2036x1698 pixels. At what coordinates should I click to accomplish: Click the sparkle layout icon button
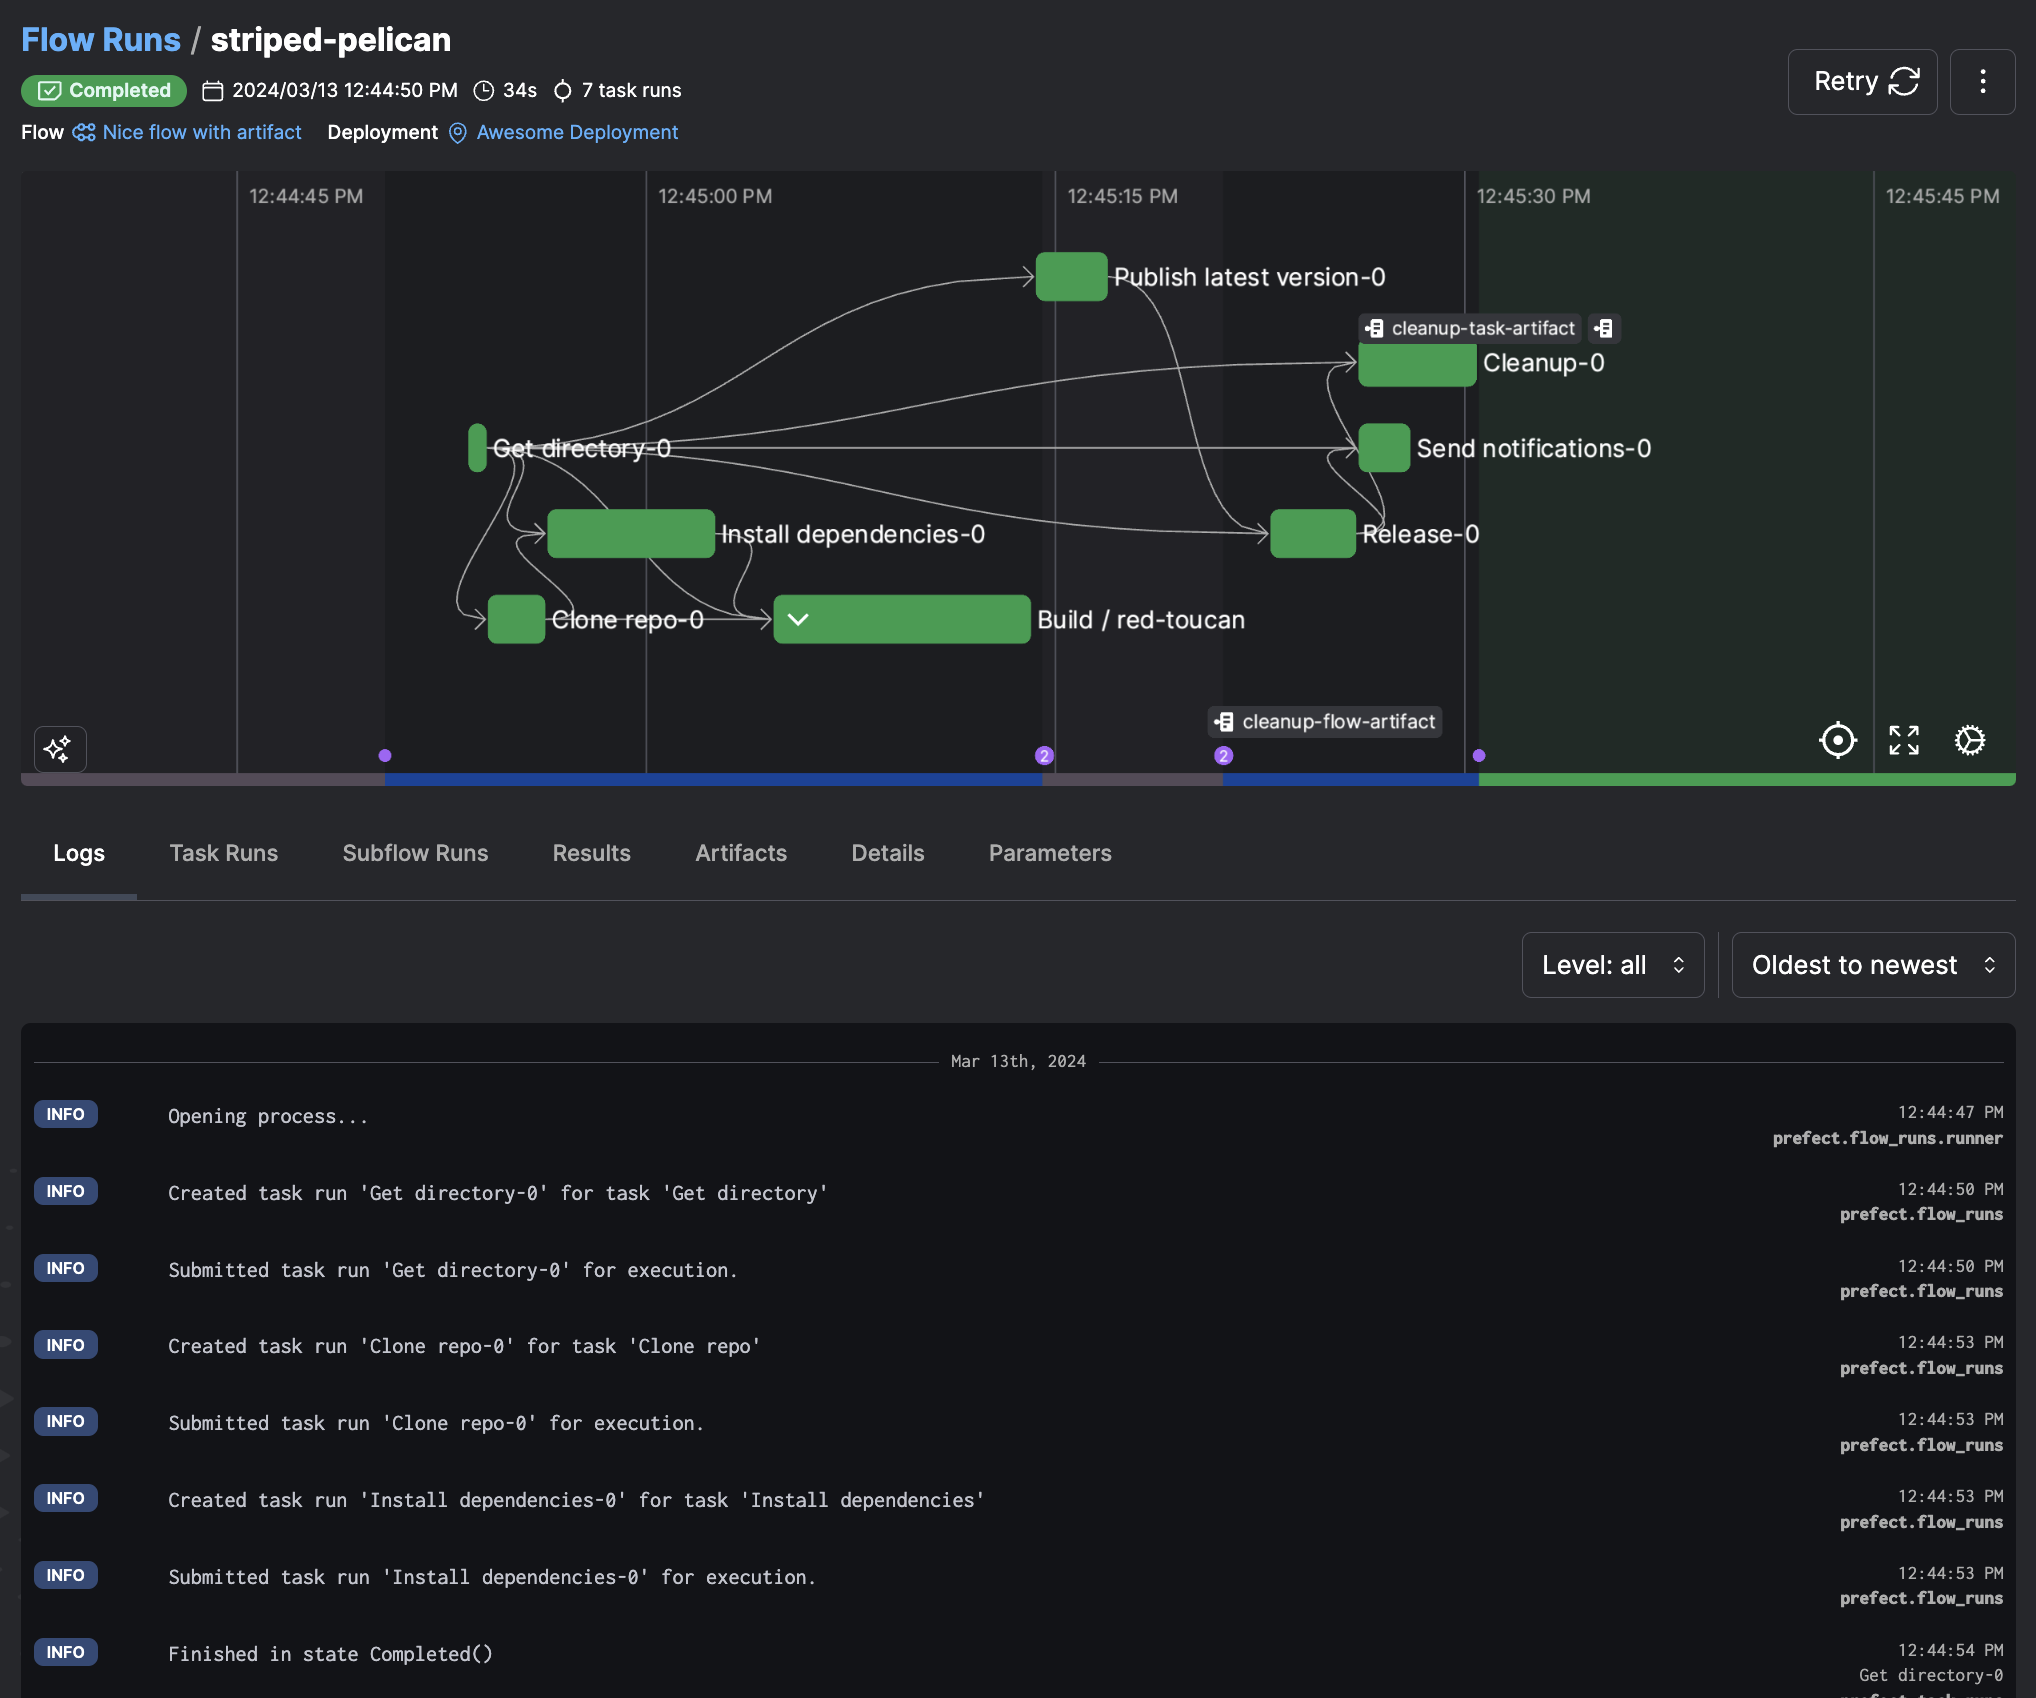click(59, 748)
